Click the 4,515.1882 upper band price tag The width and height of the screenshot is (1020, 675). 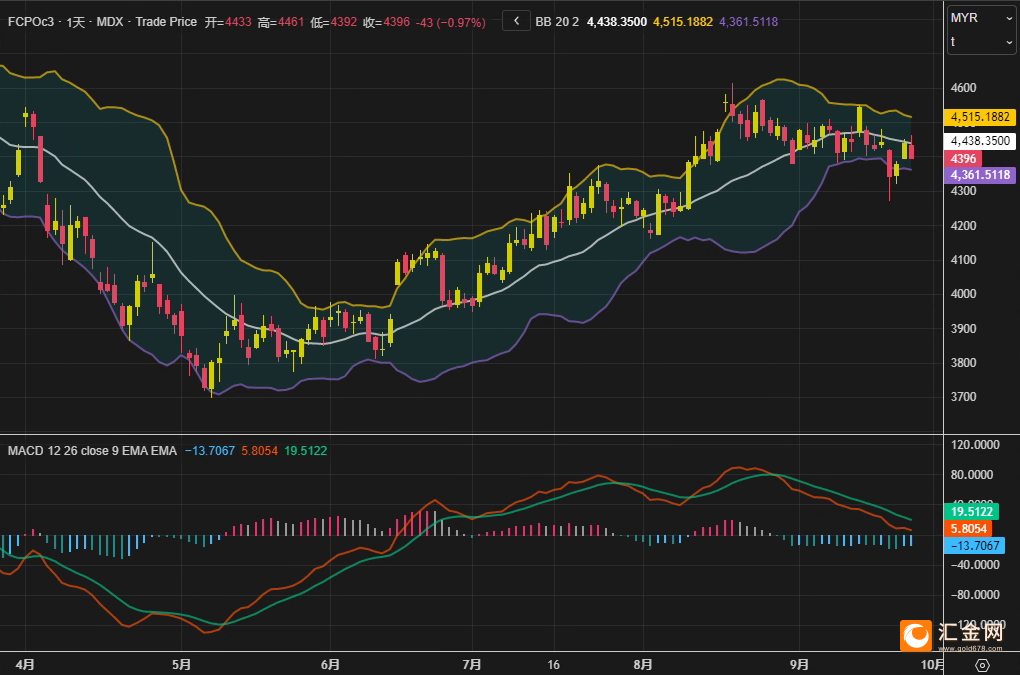[980, 117]
